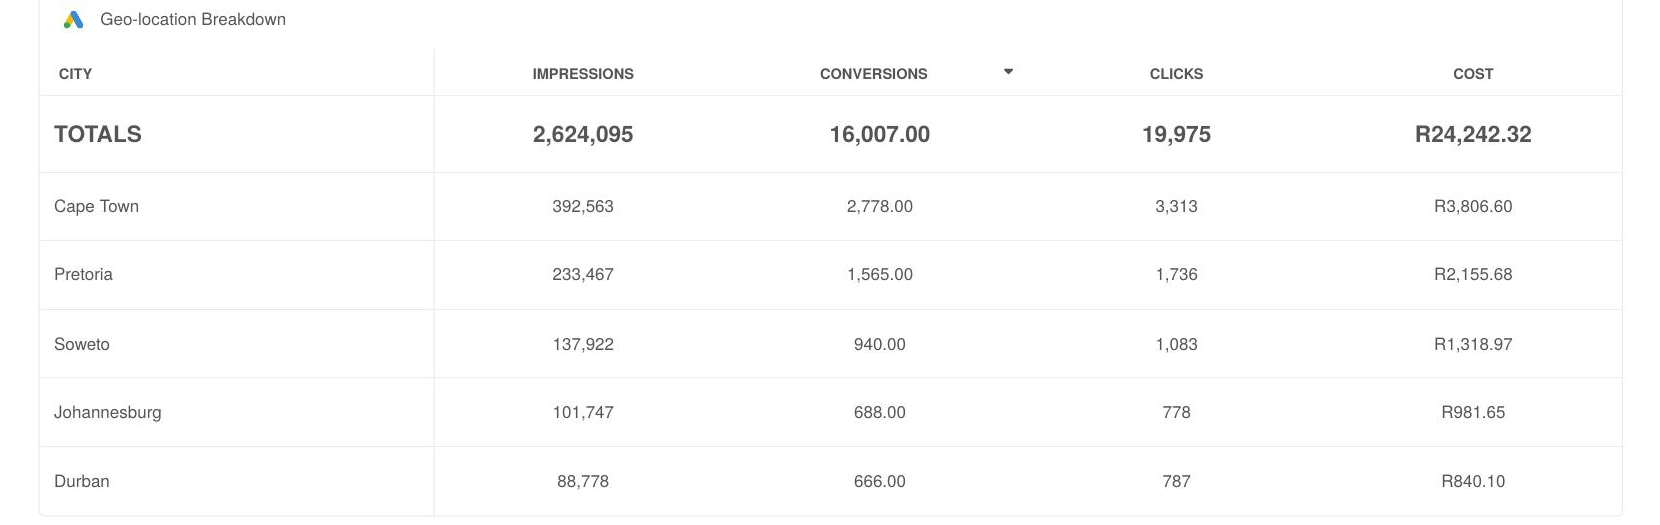Screen dimensions: 1660x525
Task: Select the Cape Town row
Action: pos(830,207)
